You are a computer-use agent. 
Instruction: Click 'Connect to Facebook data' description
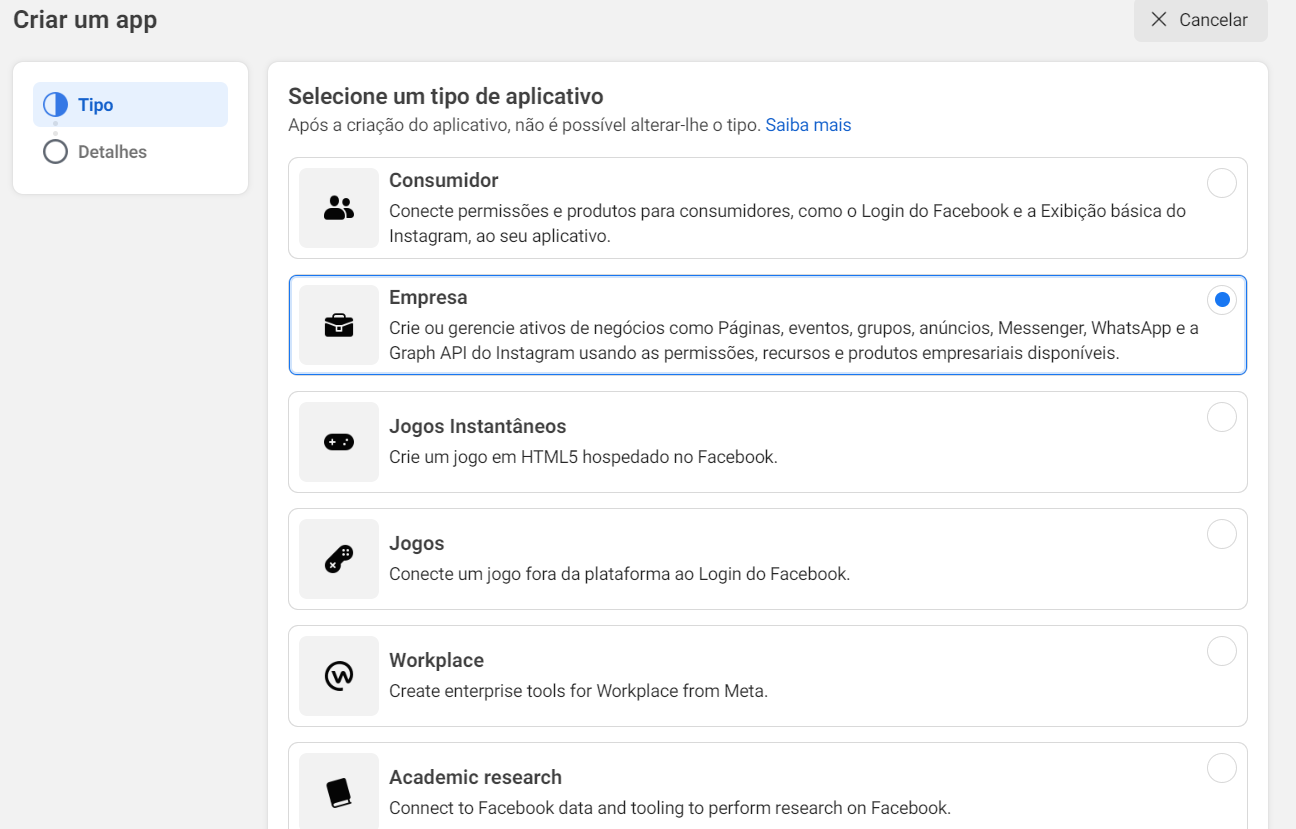[670, 808]
